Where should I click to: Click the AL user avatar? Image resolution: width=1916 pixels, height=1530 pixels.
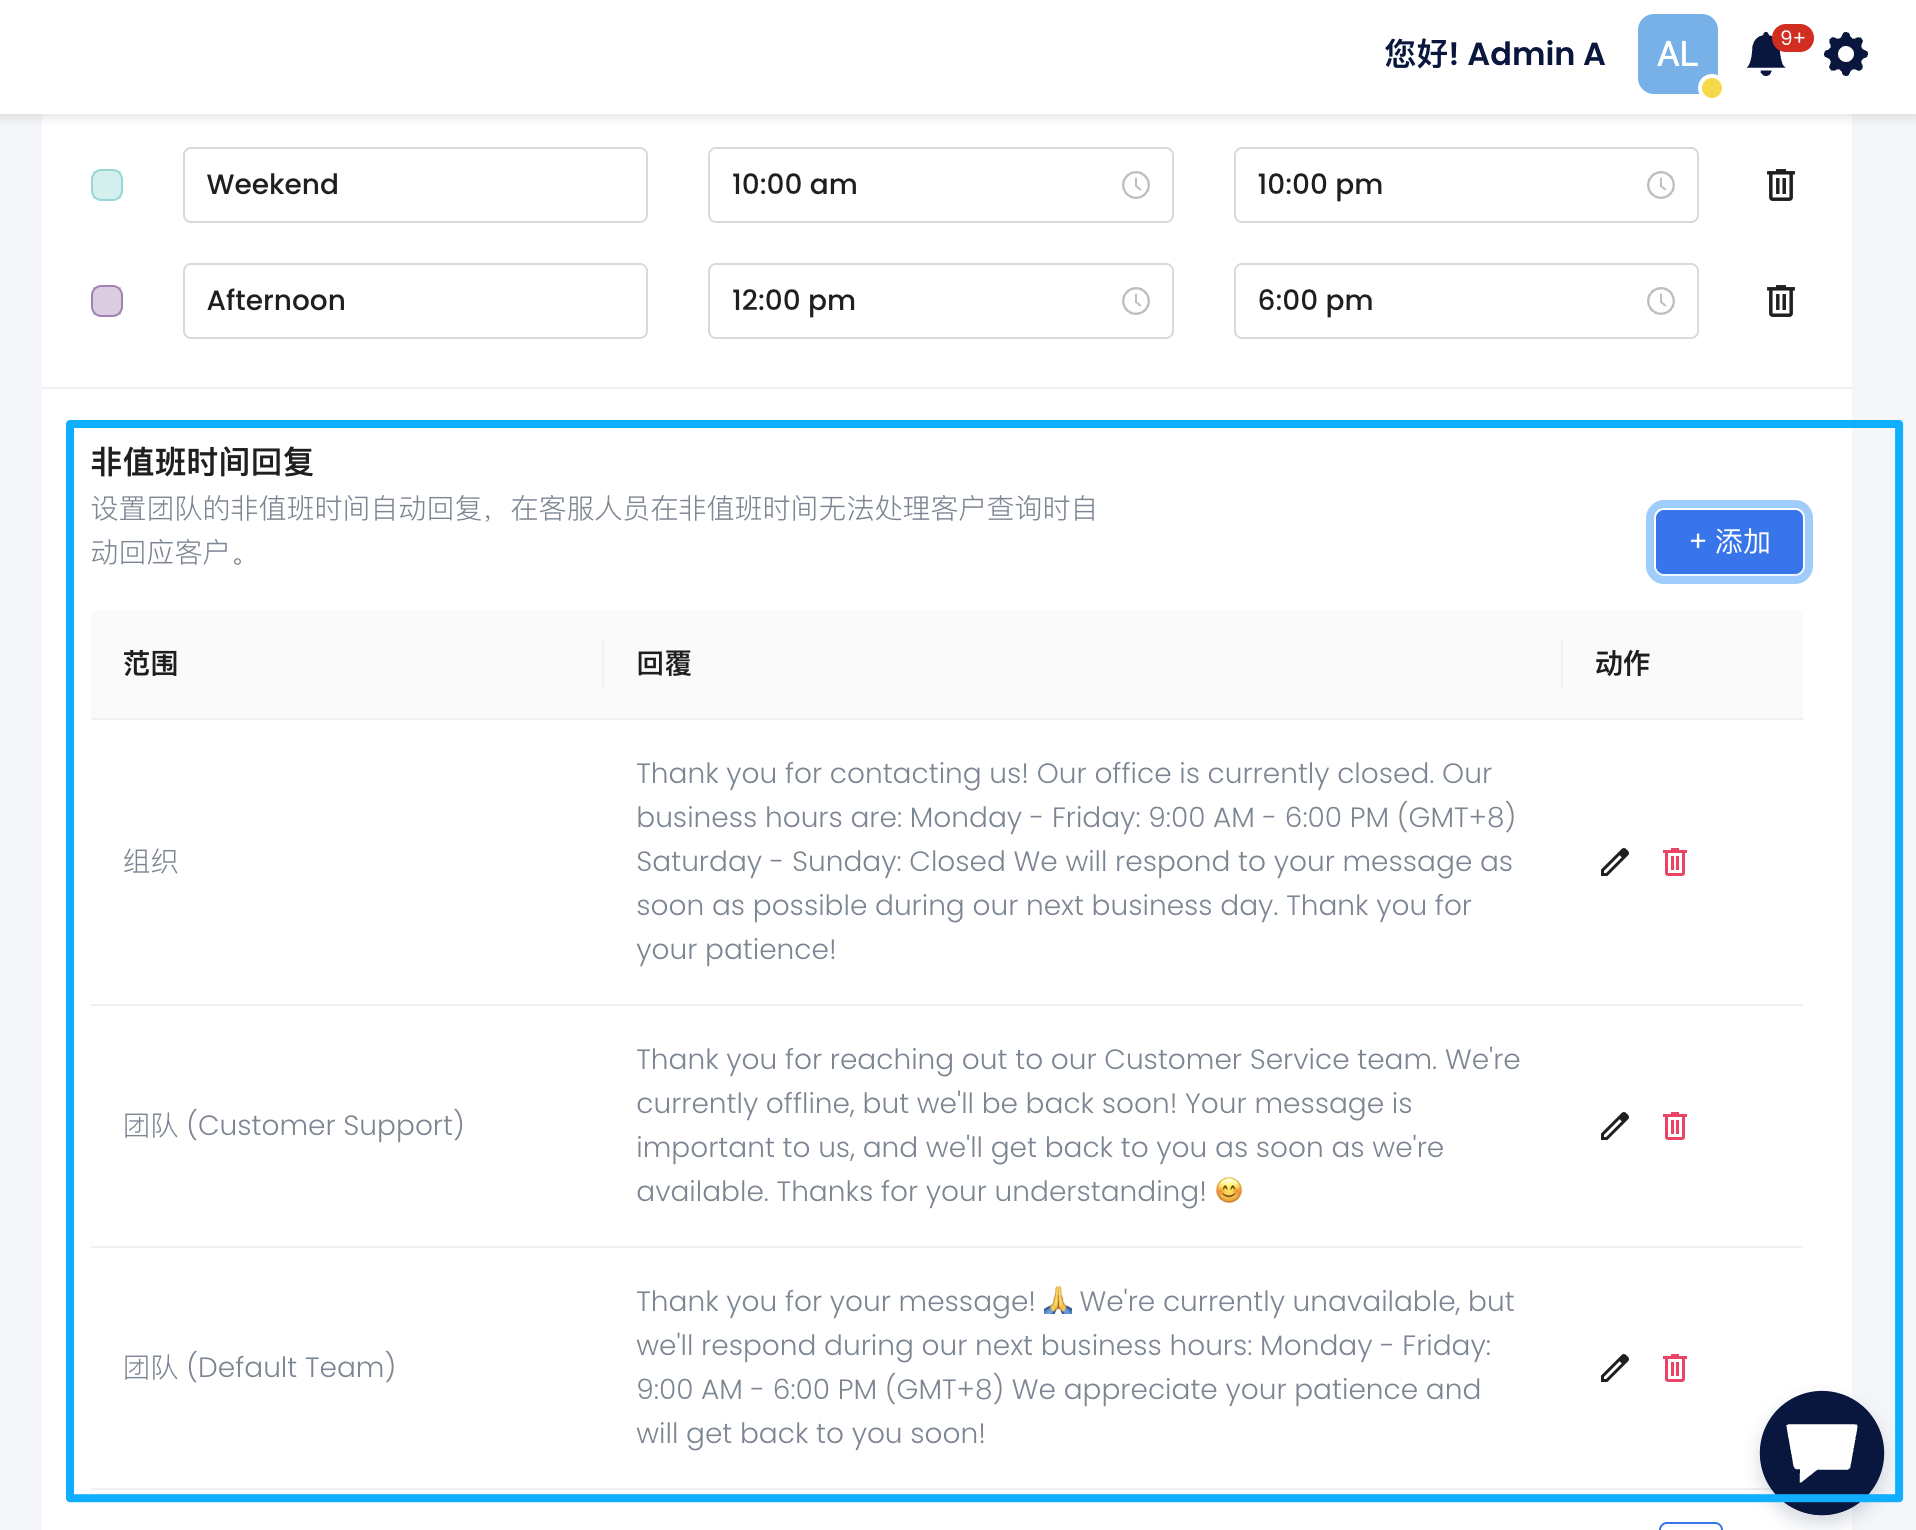(1677, 55)
